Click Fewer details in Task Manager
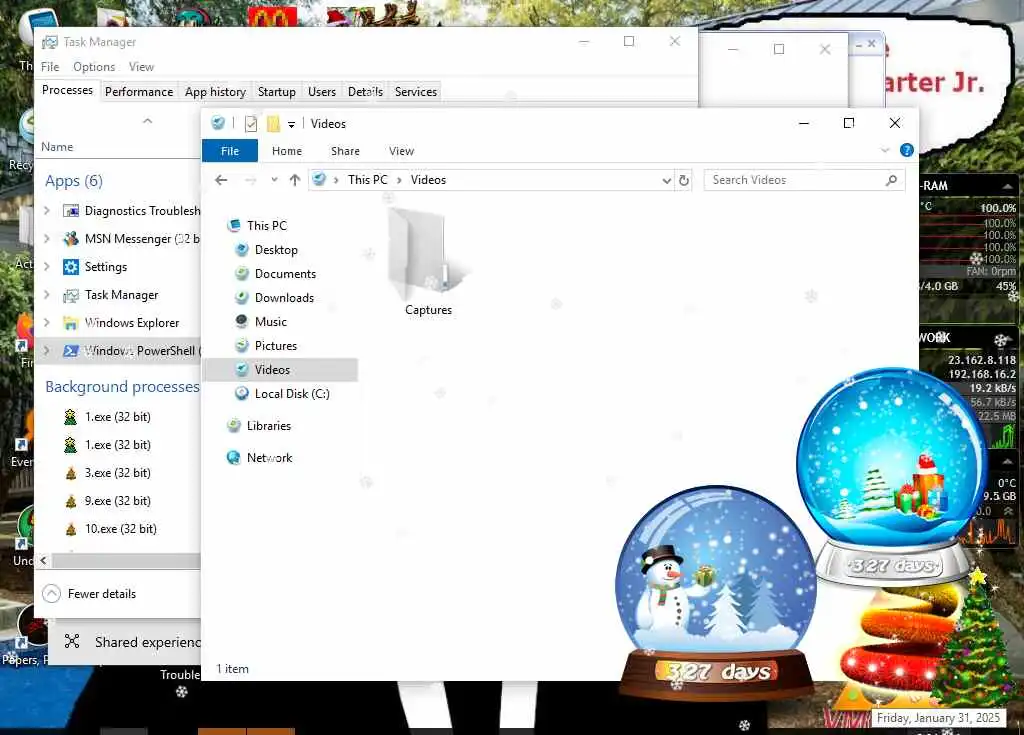This screenshot has width=1024, height=735. pos(89,594)
